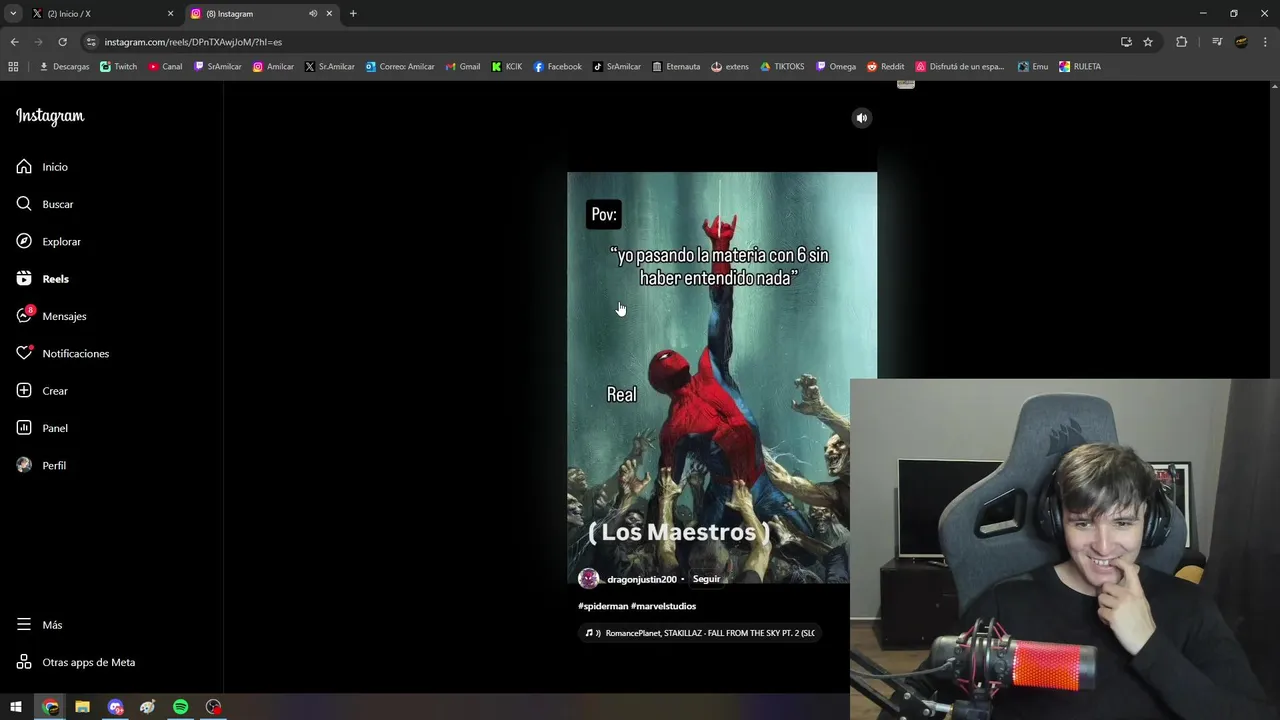The height and width of the screenshot is (720, 1280).
Task: Open Spotify from the taskbar
Action: pos(180,707)
